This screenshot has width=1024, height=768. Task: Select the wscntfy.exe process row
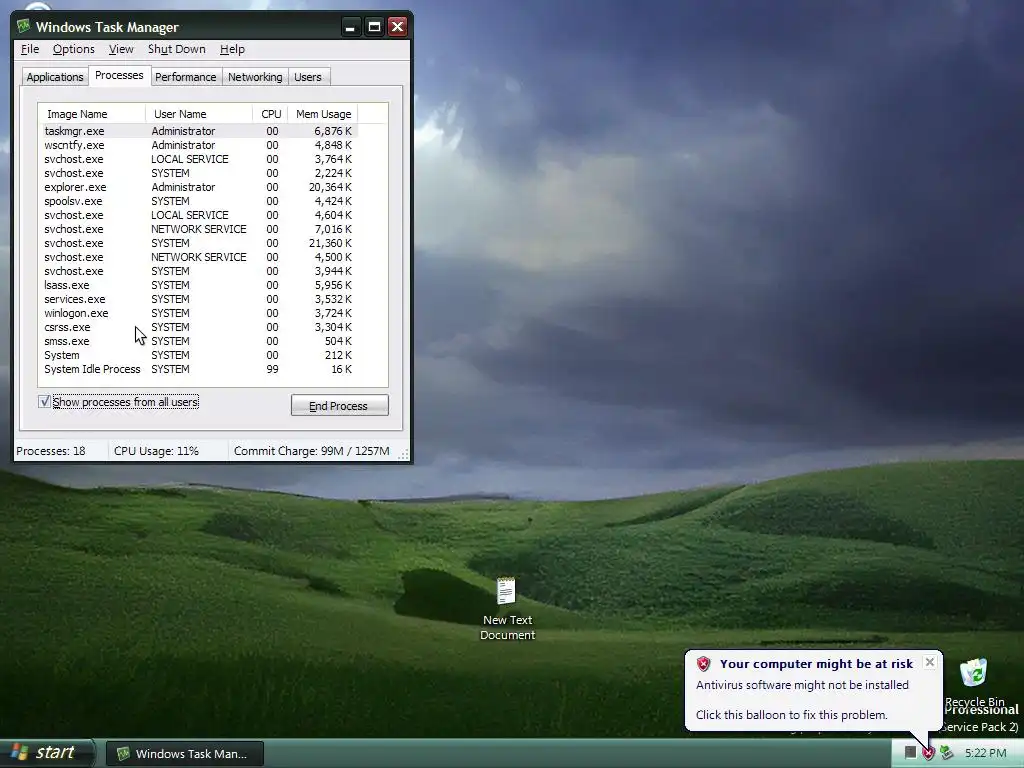199,145
